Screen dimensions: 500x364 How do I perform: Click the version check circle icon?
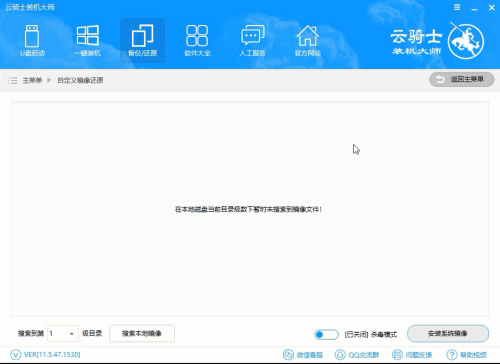tap(16, 355)
